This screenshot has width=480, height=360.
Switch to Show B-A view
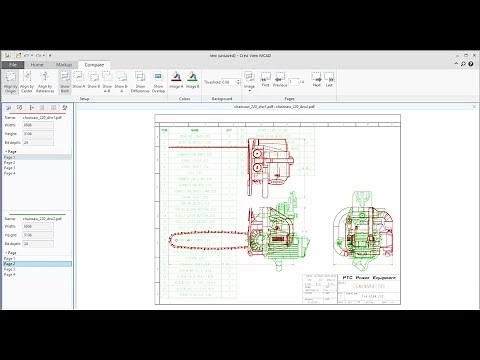(121, 82)
